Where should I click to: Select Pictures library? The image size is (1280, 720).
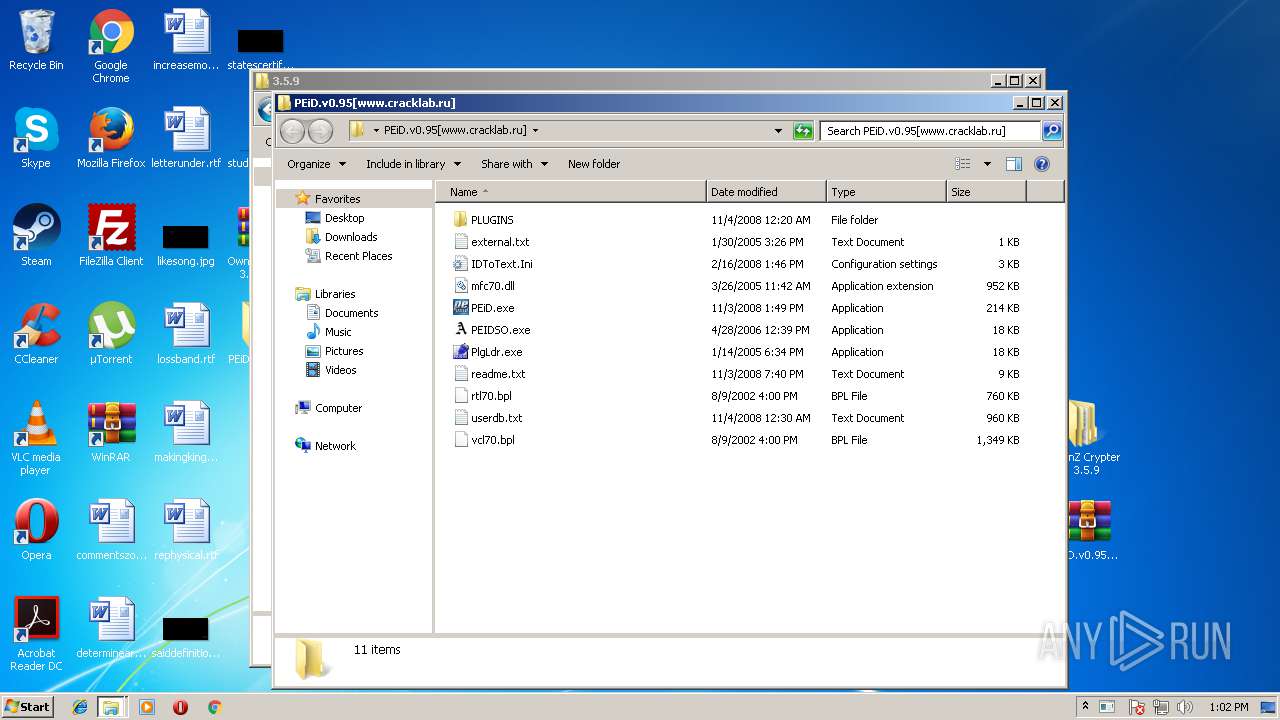pos(343,351)
